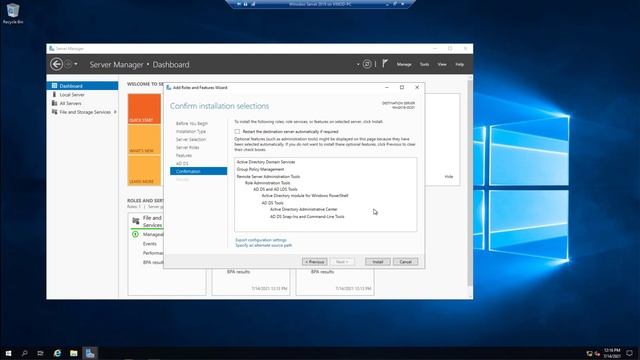
Task: Open the Windows Start menu
Action: (x=8, y=353)
